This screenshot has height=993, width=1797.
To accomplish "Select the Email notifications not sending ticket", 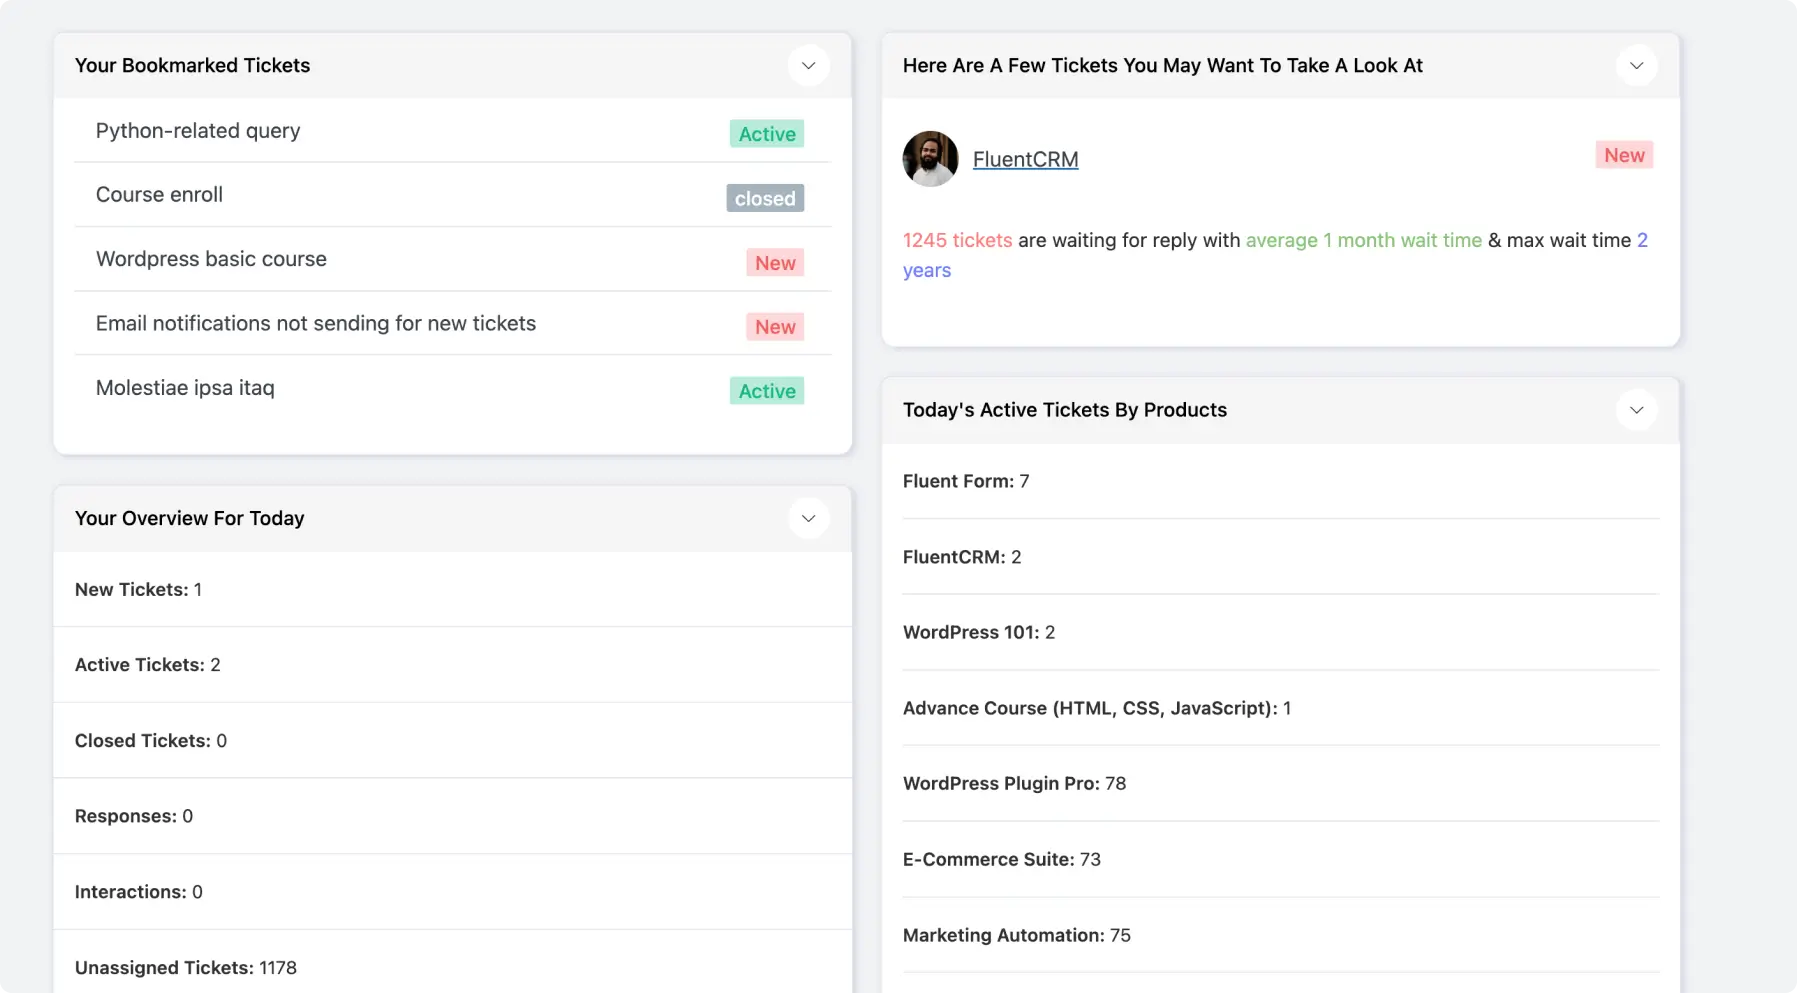I will click(316, 323).
